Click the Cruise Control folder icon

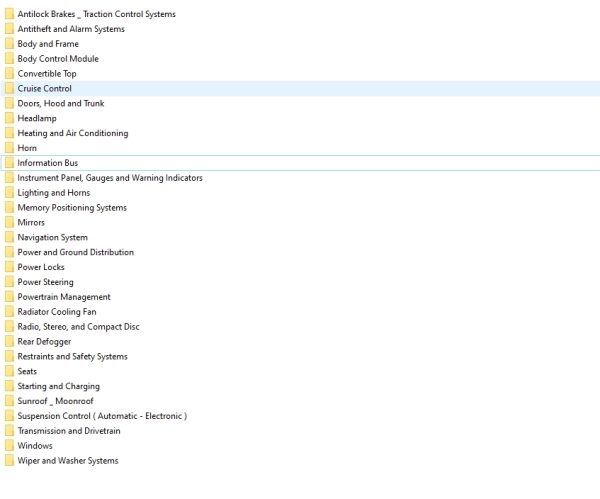coord(10,89)
